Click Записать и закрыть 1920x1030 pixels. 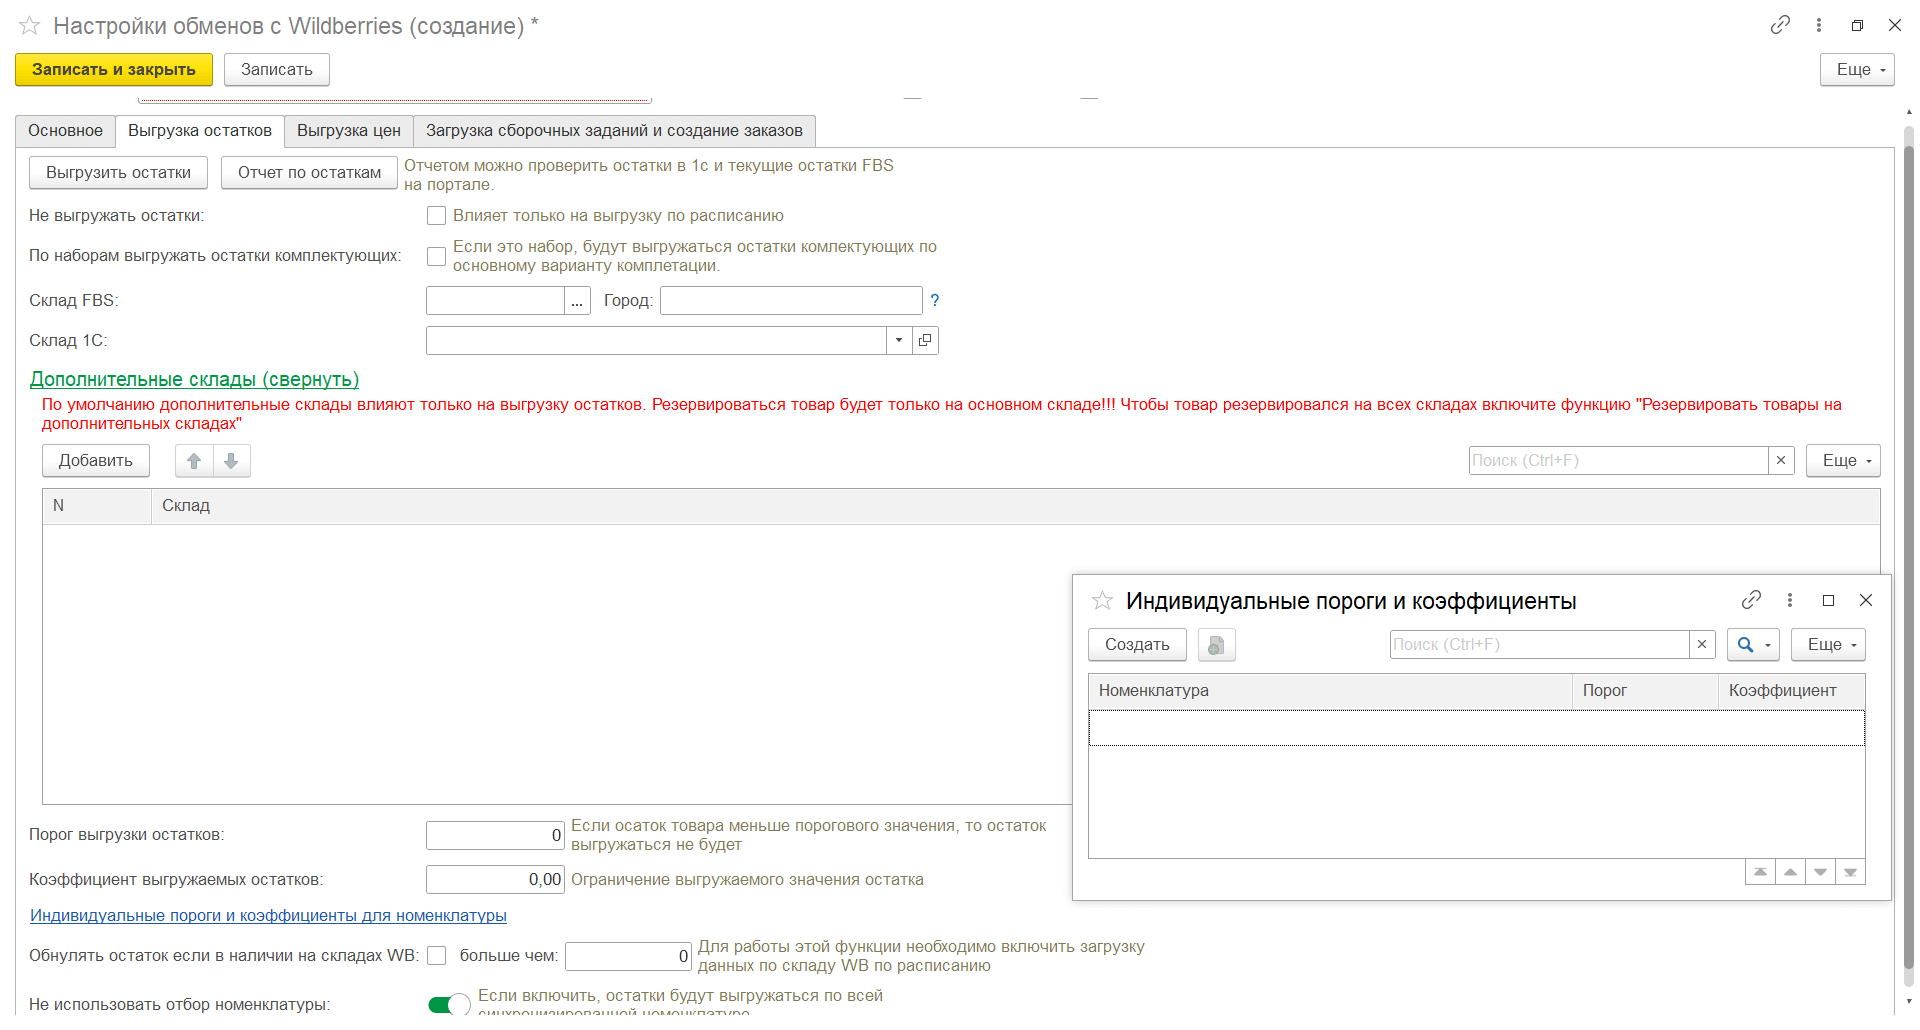114,69
